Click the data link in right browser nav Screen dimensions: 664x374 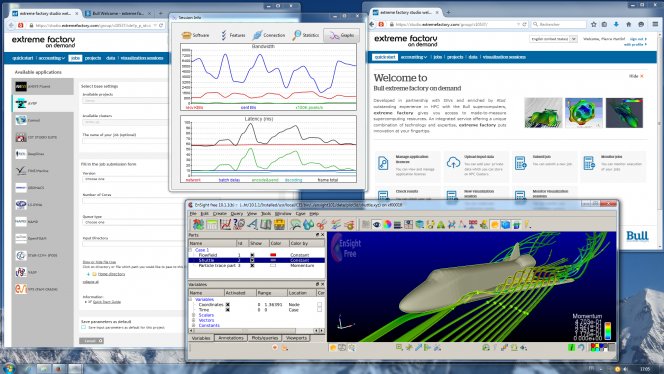473,57
